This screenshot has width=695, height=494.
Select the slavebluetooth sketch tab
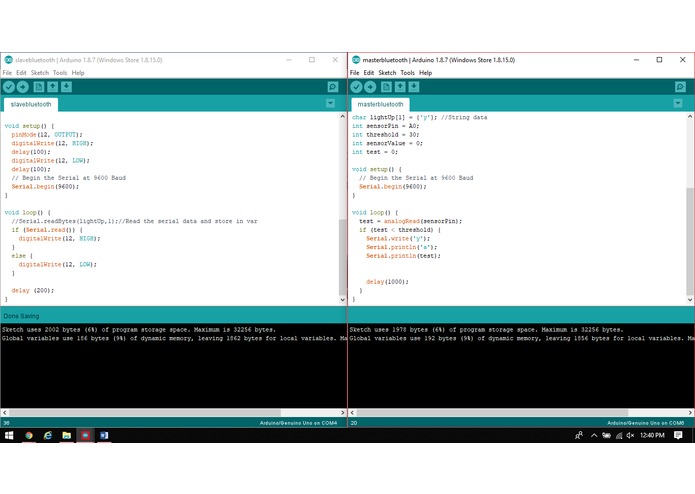coord(31,105)
